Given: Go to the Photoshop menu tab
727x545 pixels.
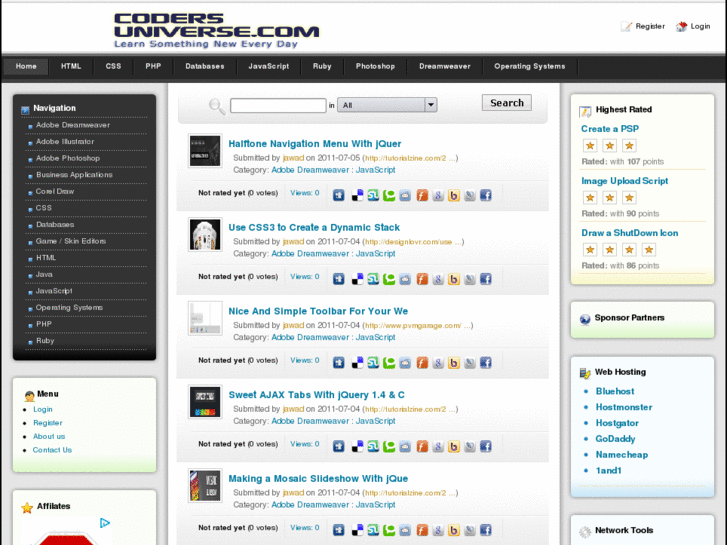Looking at the screenshot, I should tap(375, 66).
